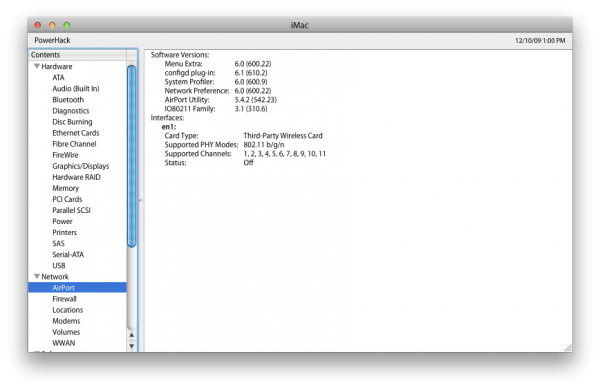Click the en1 interface label
This screenshot has width=600, height=390.
point(169,127)
